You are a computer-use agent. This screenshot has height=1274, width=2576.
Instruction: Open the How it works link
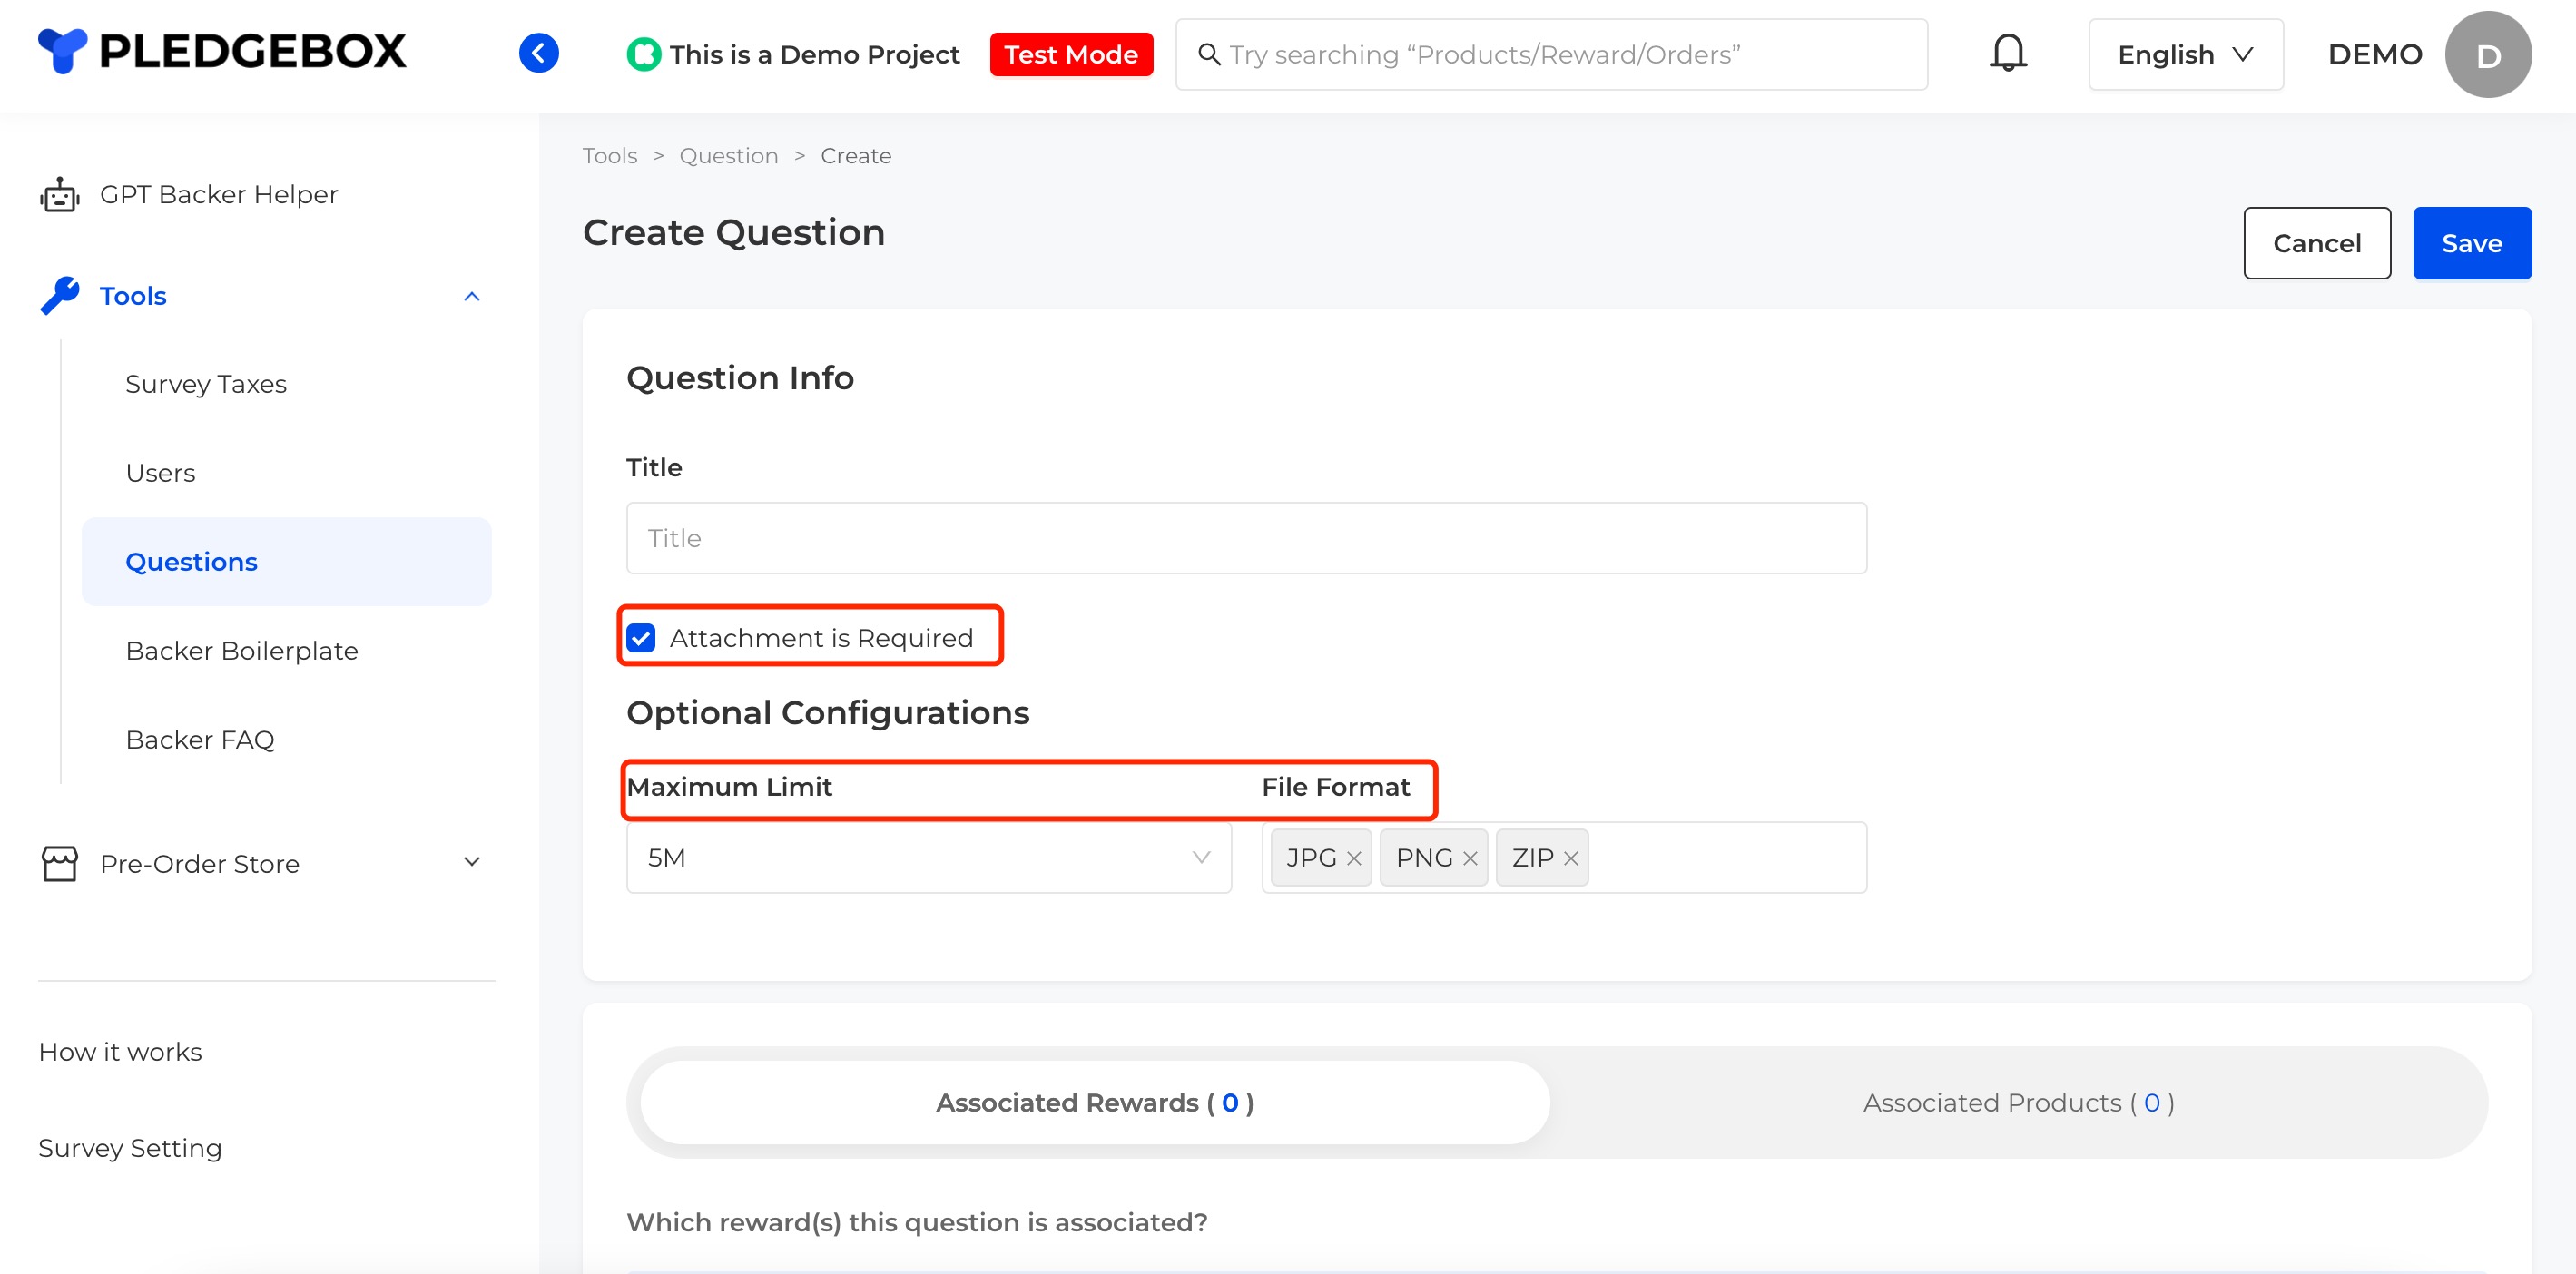[x=120, y=1052]
